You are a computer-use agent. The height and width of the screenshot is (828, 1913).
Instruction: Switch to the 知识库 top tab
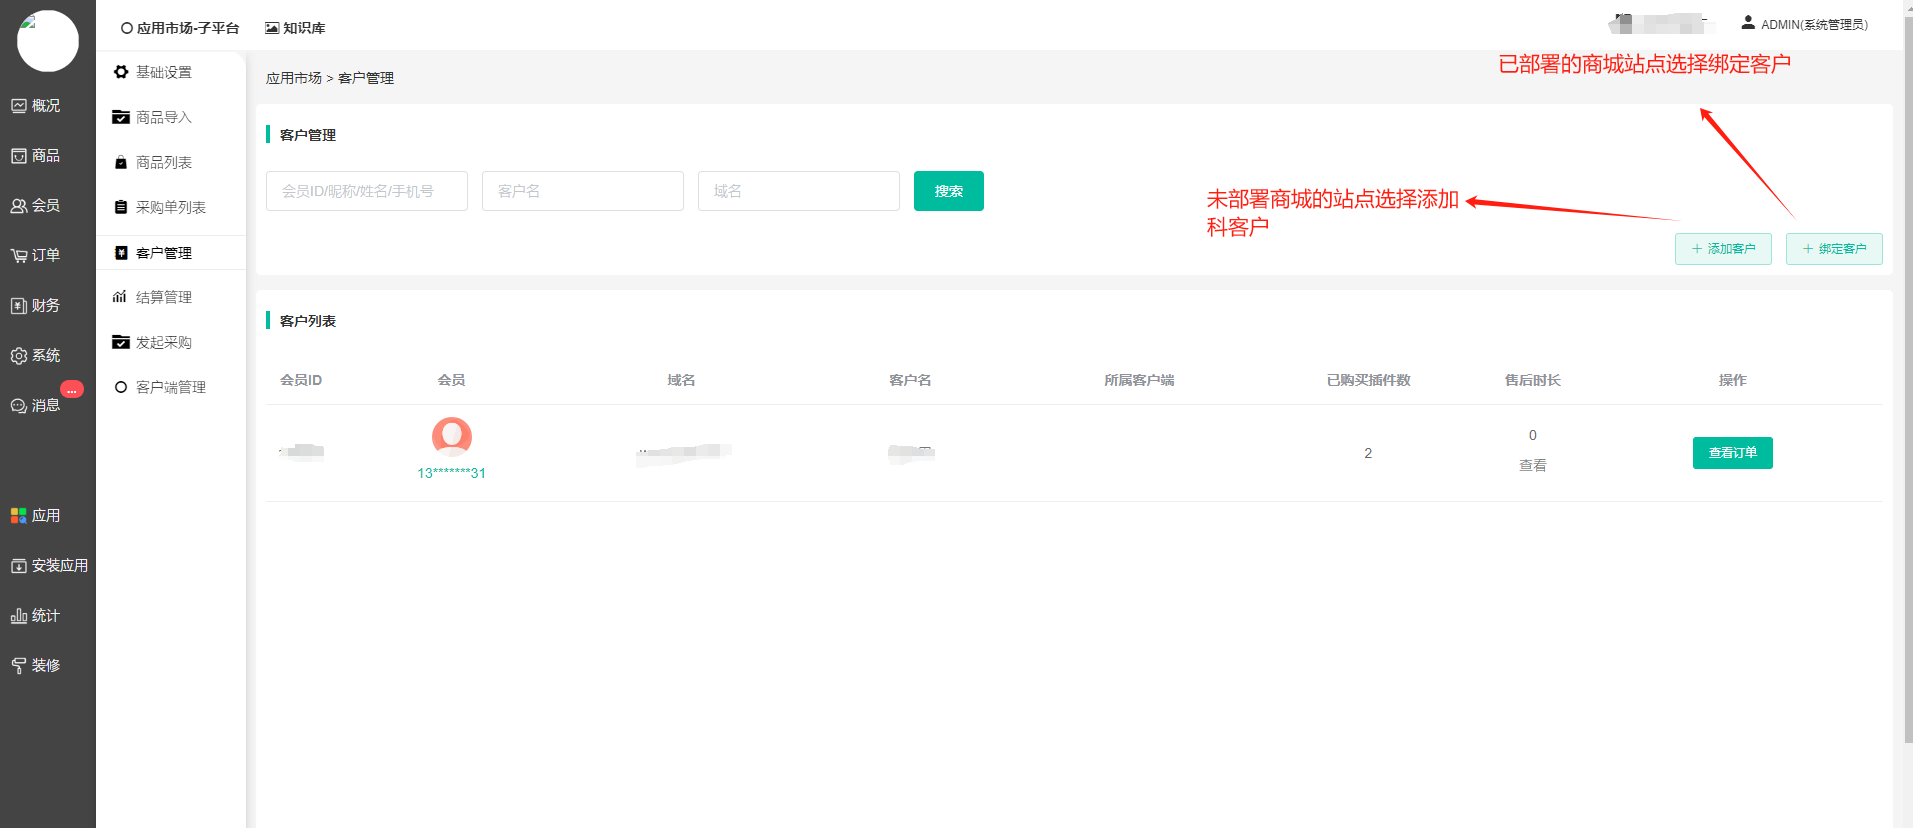click(295, 28)
